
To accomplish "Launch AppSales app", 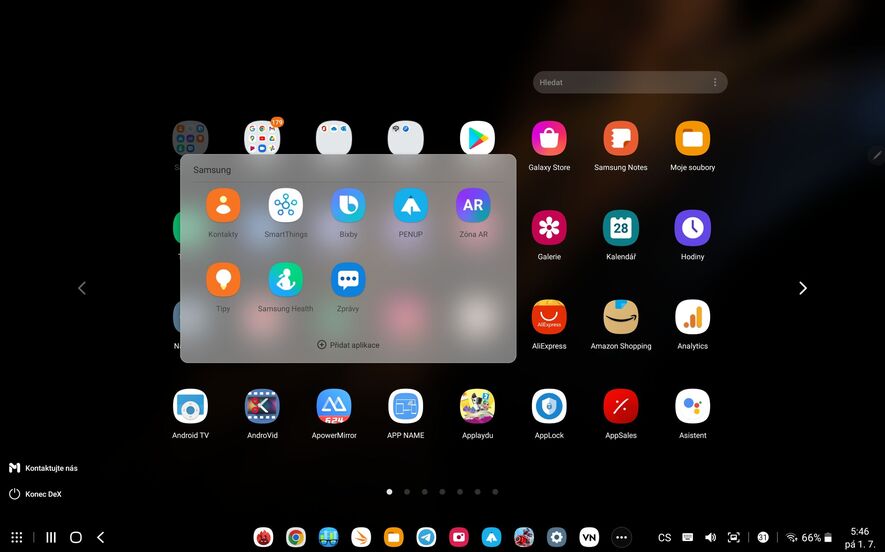I will click(621, 406).
